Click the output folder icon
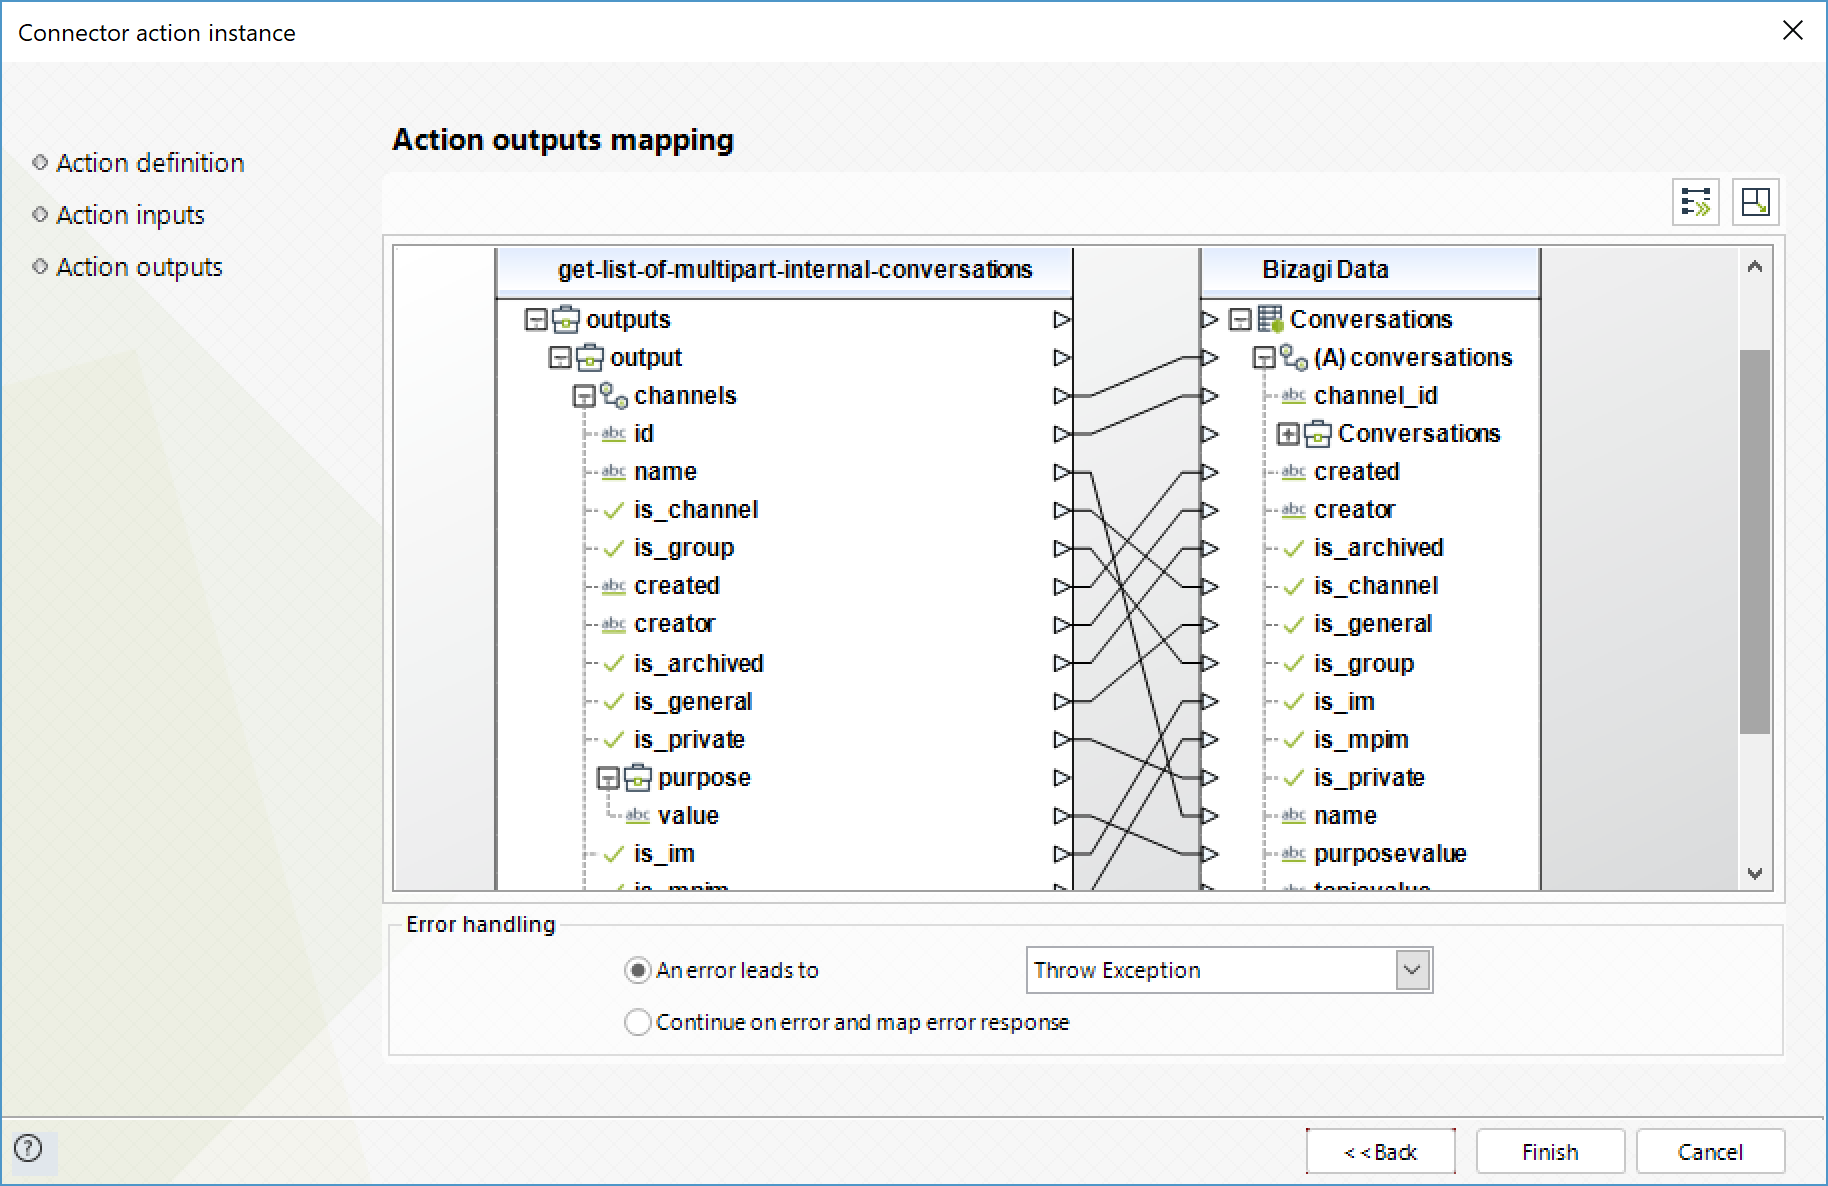This screenshot has width=1828, height=1186. click(590, 358)
